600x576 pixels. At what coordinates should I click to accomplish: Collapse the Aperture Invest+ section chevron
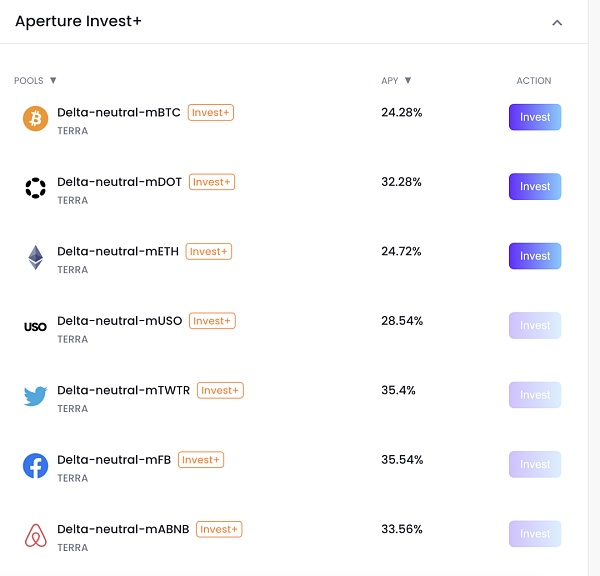click(557, 23)
